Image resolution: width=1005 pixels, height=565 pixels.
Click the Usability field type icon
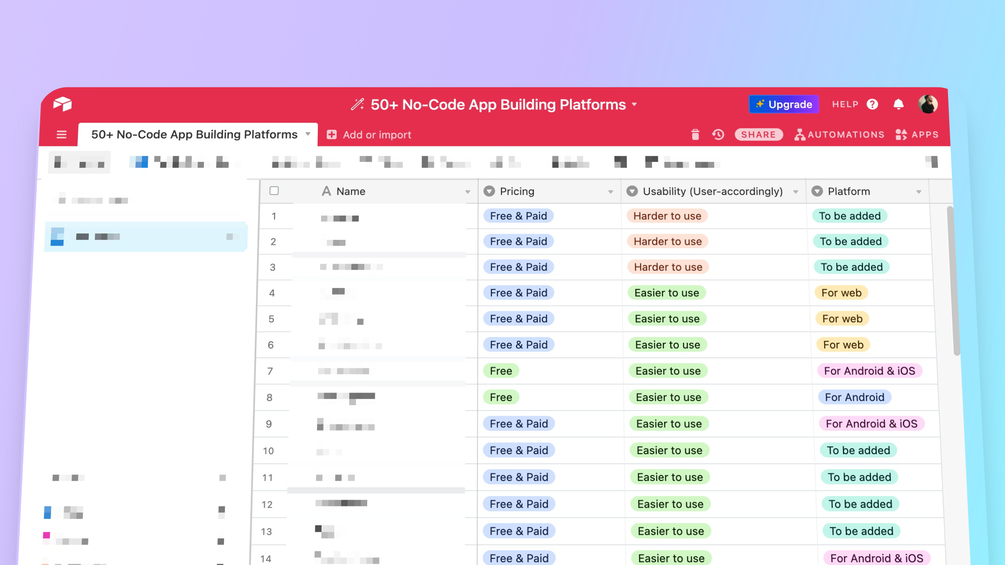632,191
